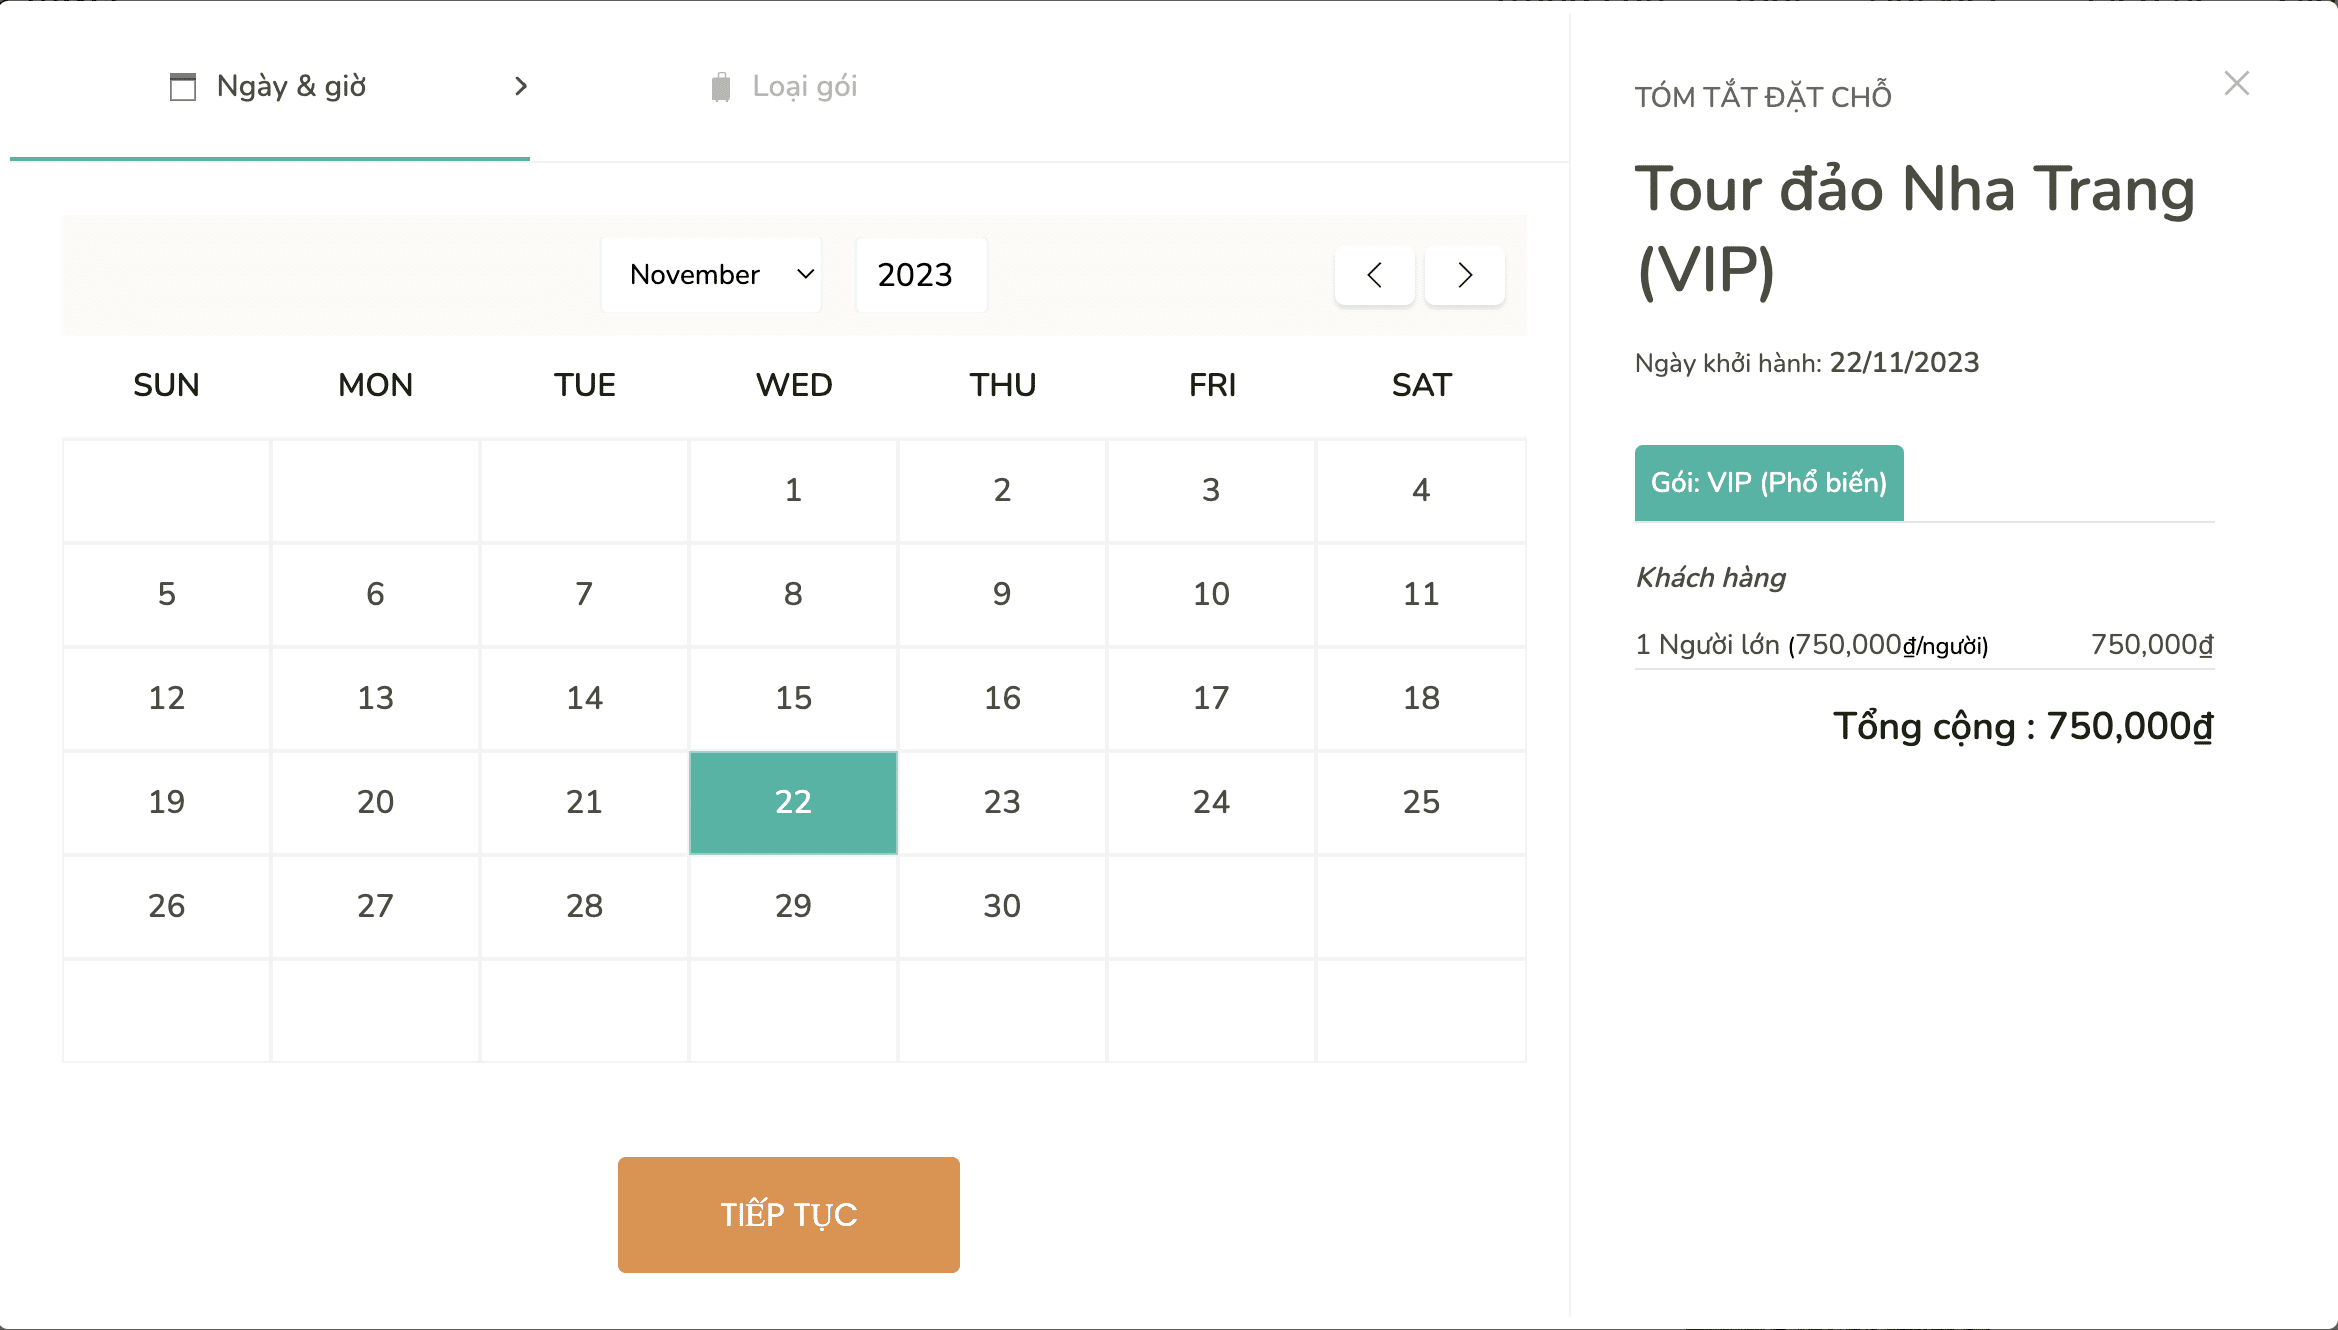Select November 1 in the calendar
The height and width of the screenshot is (1330, 2338).
[x=793, y=490]
